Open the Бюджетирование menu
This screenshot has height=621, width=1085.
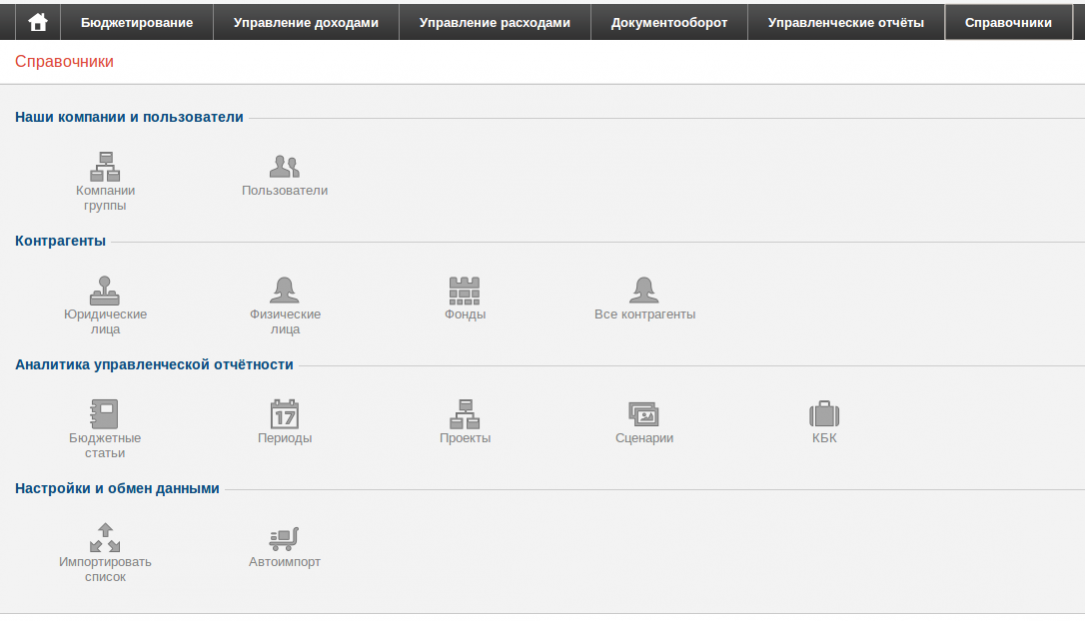137,23
